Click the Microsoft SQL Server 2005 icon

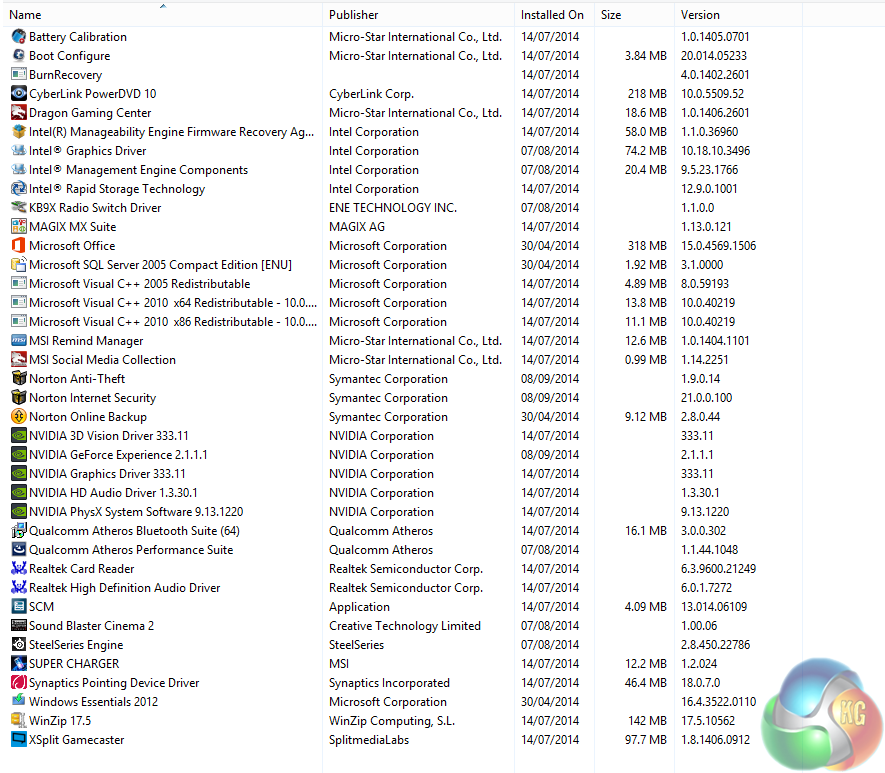tap(19, 265)
